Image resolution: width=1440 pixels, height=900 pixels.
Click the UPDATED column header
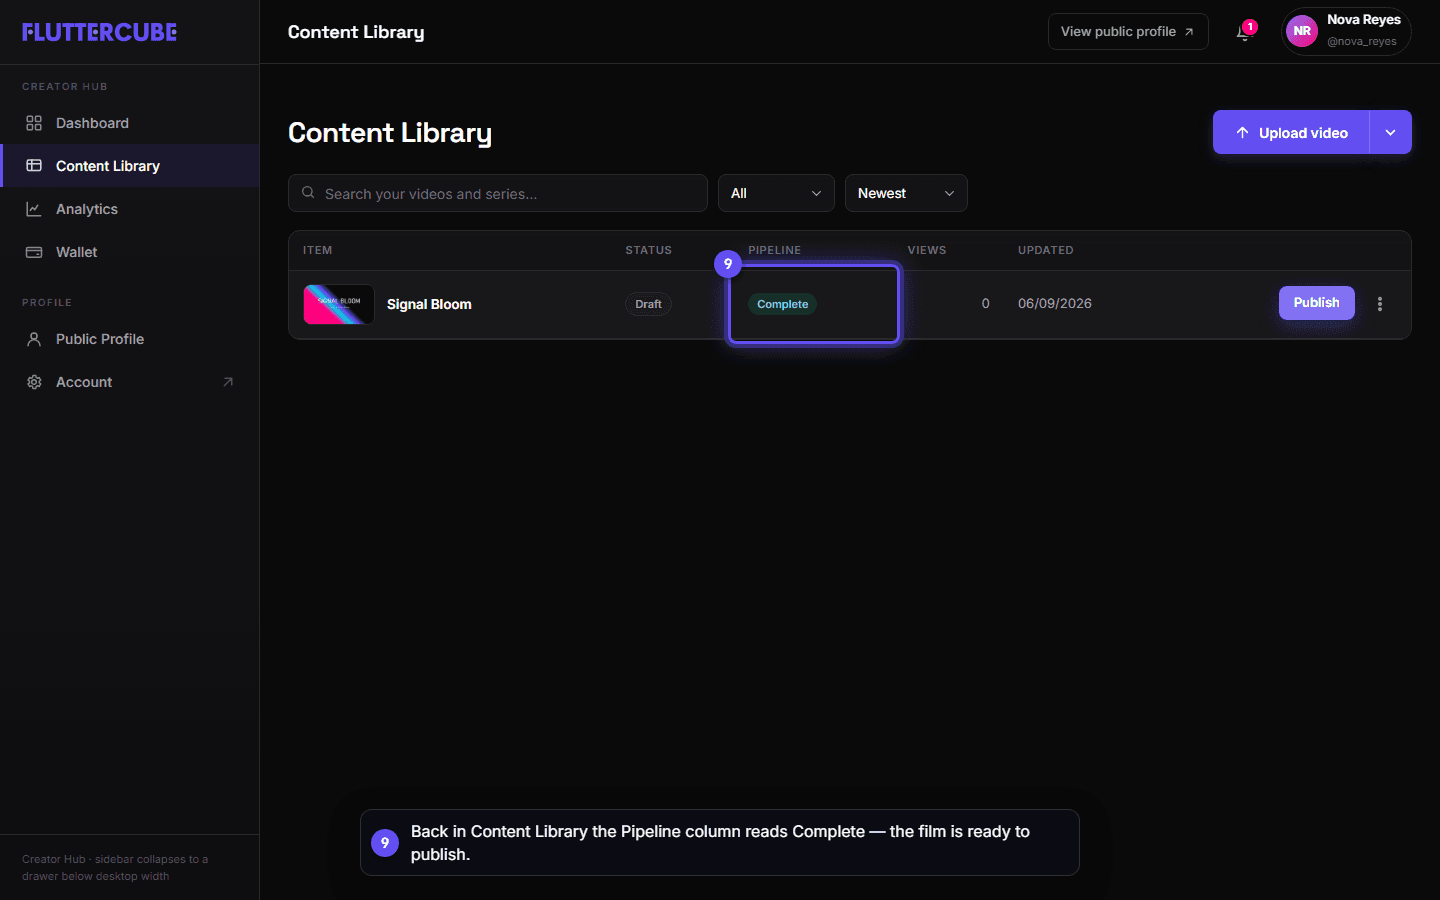click(1045, 250)
